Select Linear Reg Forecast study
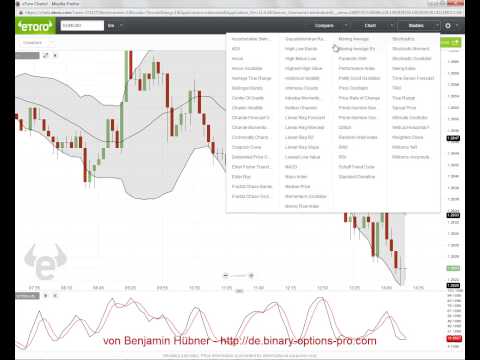The width and height of the screenshot is (480, 360). point(305,118)
